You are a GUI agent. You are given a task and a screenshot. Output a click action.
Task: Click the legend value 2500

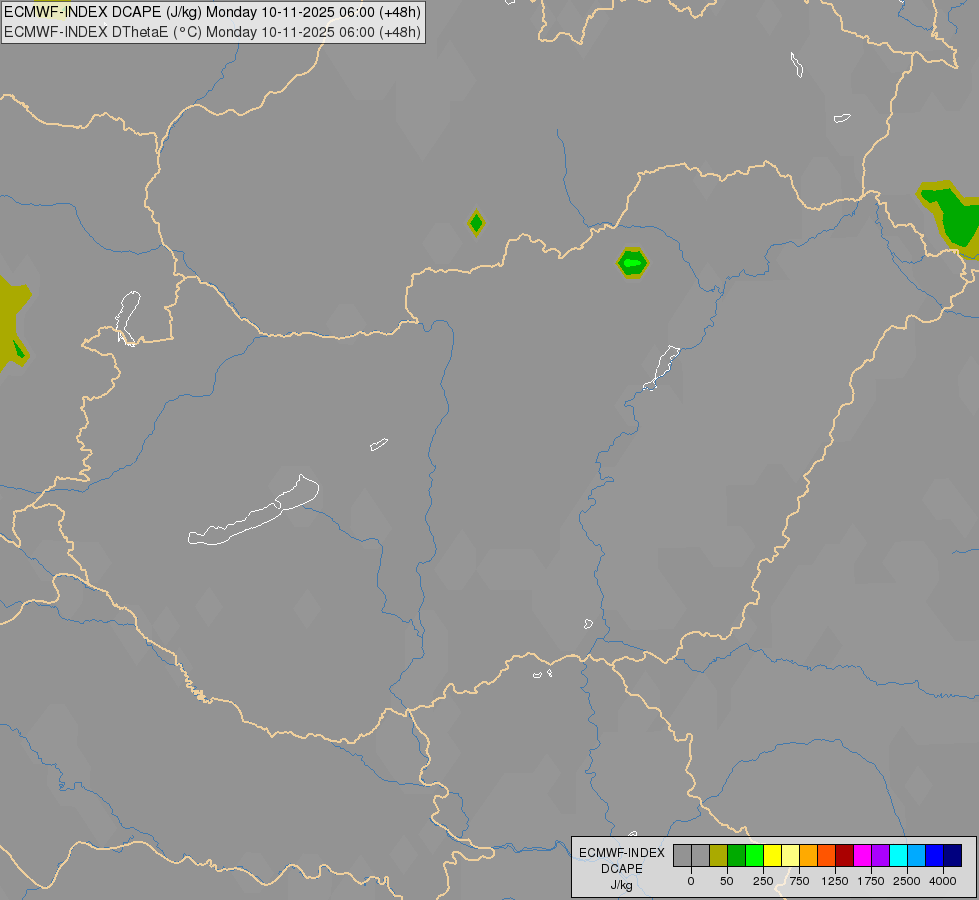[907, 881]
